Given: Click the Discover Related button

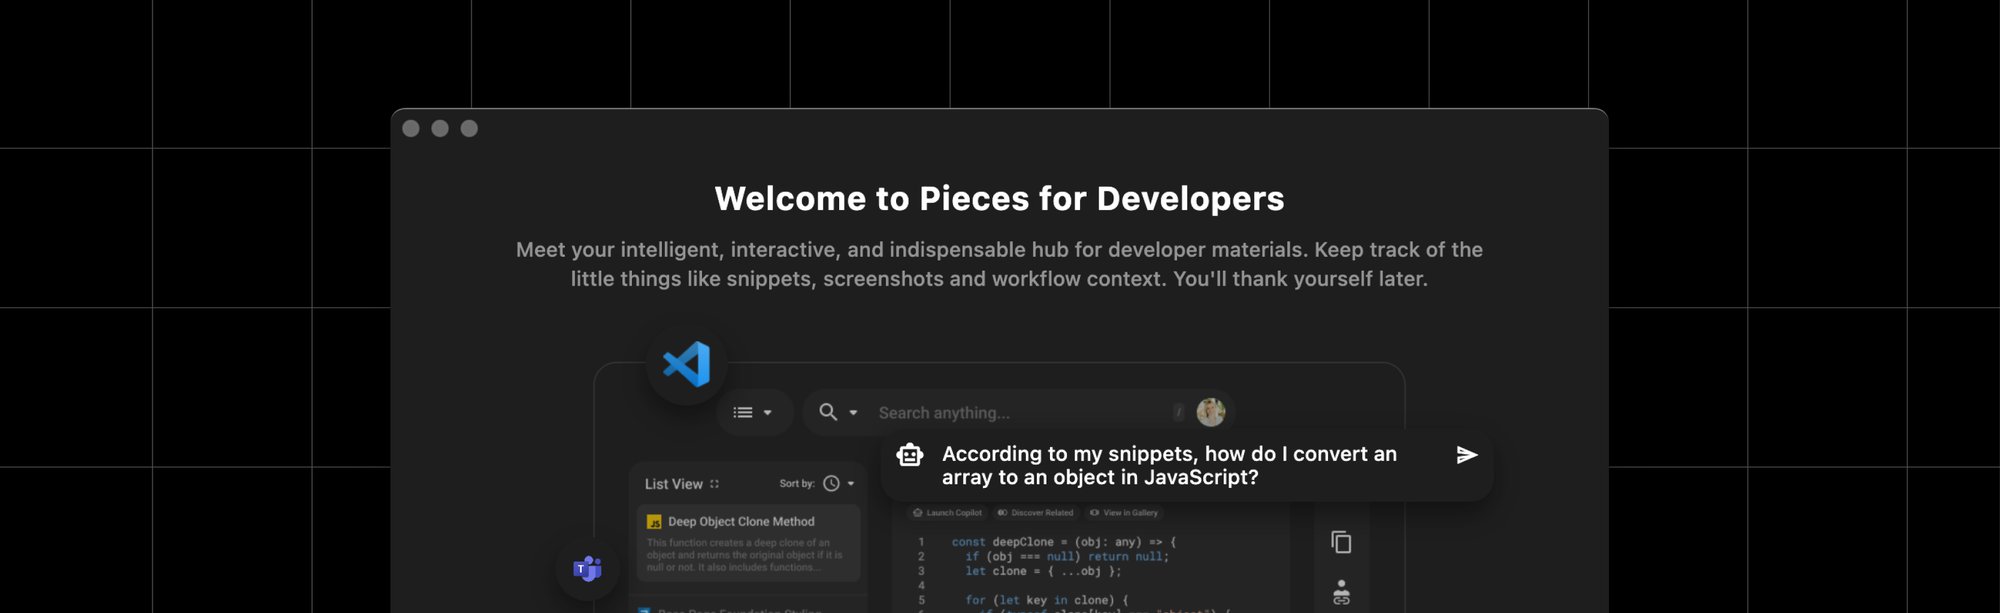Looking at the screenshot, I should coord(1035,513).
